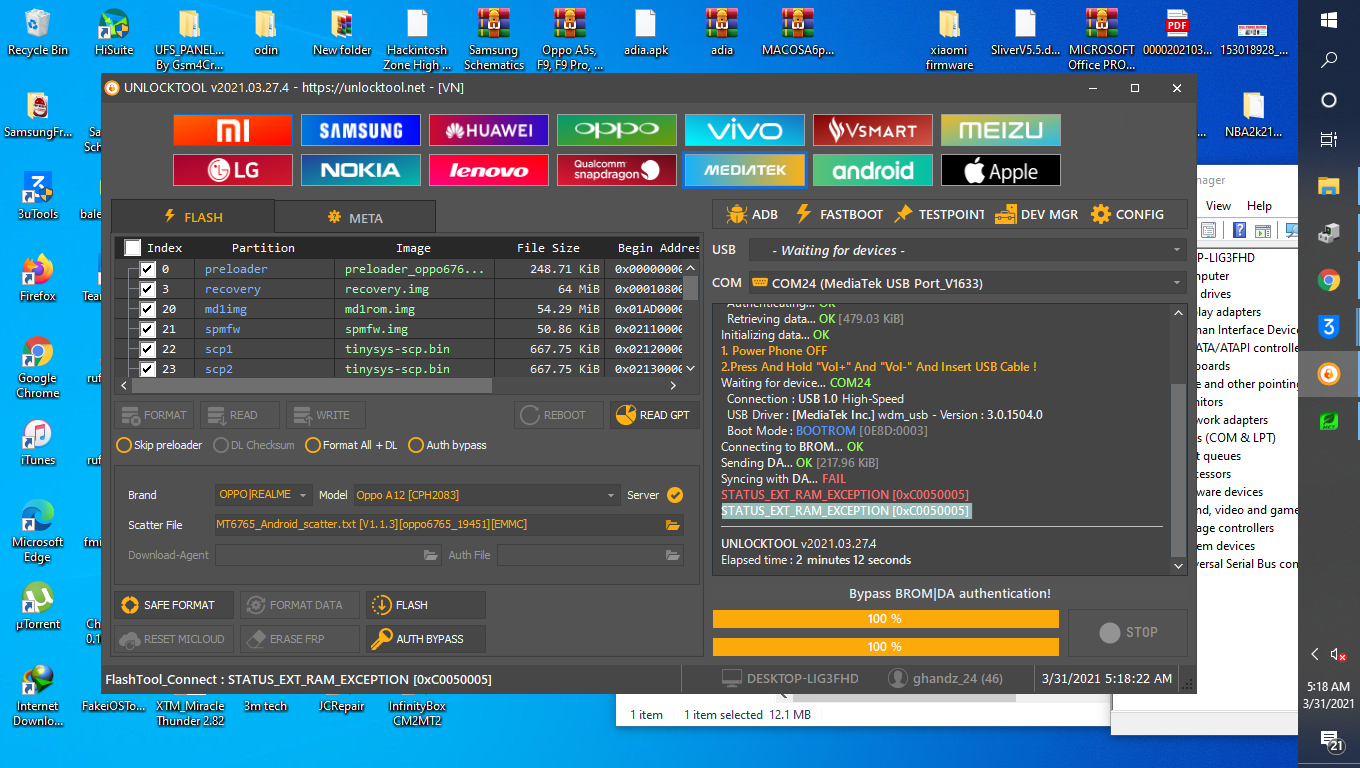Uncheck the spmfw partition checkbox
Screen dimensions: 1360x768
(148, 329)
